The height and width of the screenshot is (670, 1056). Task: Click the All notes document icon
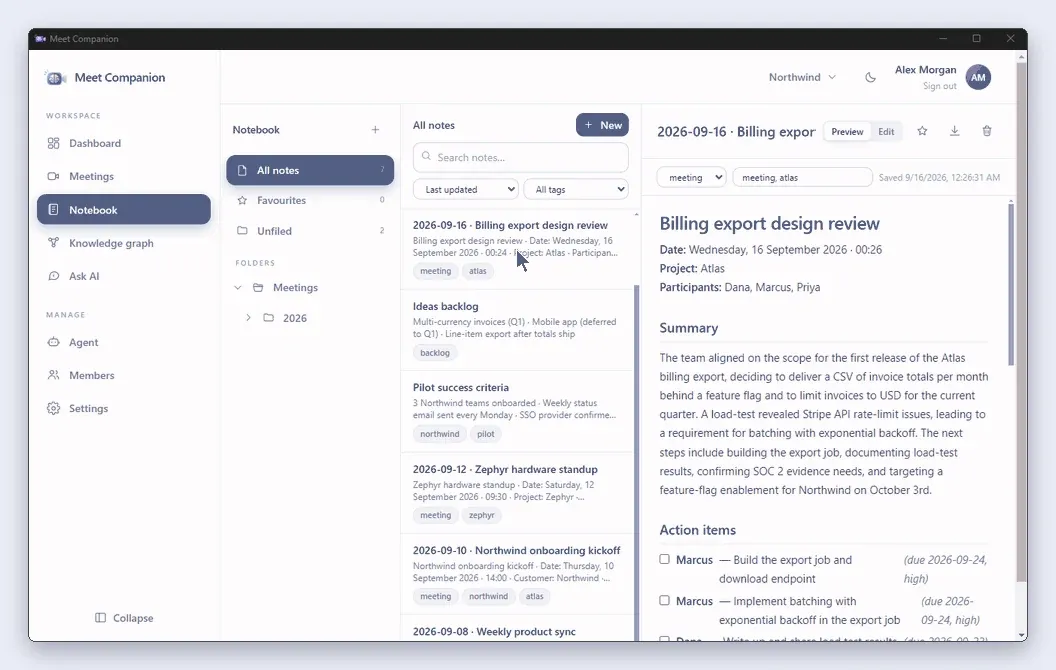242,170
